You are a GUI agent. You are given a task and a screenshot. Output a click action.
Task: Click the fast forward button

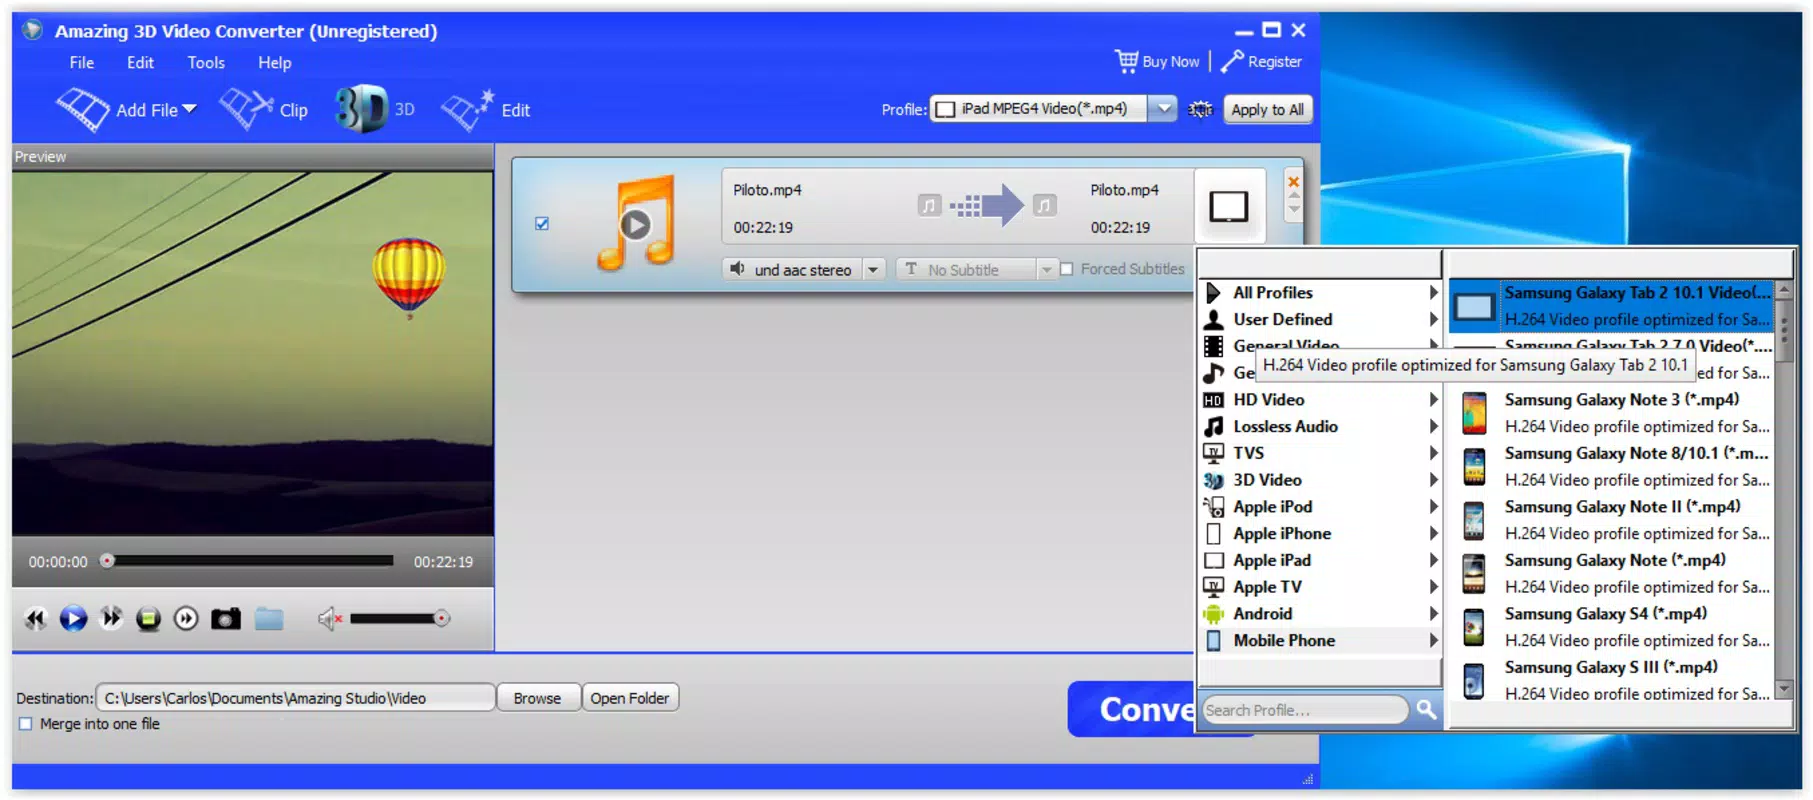click(111, 619)
